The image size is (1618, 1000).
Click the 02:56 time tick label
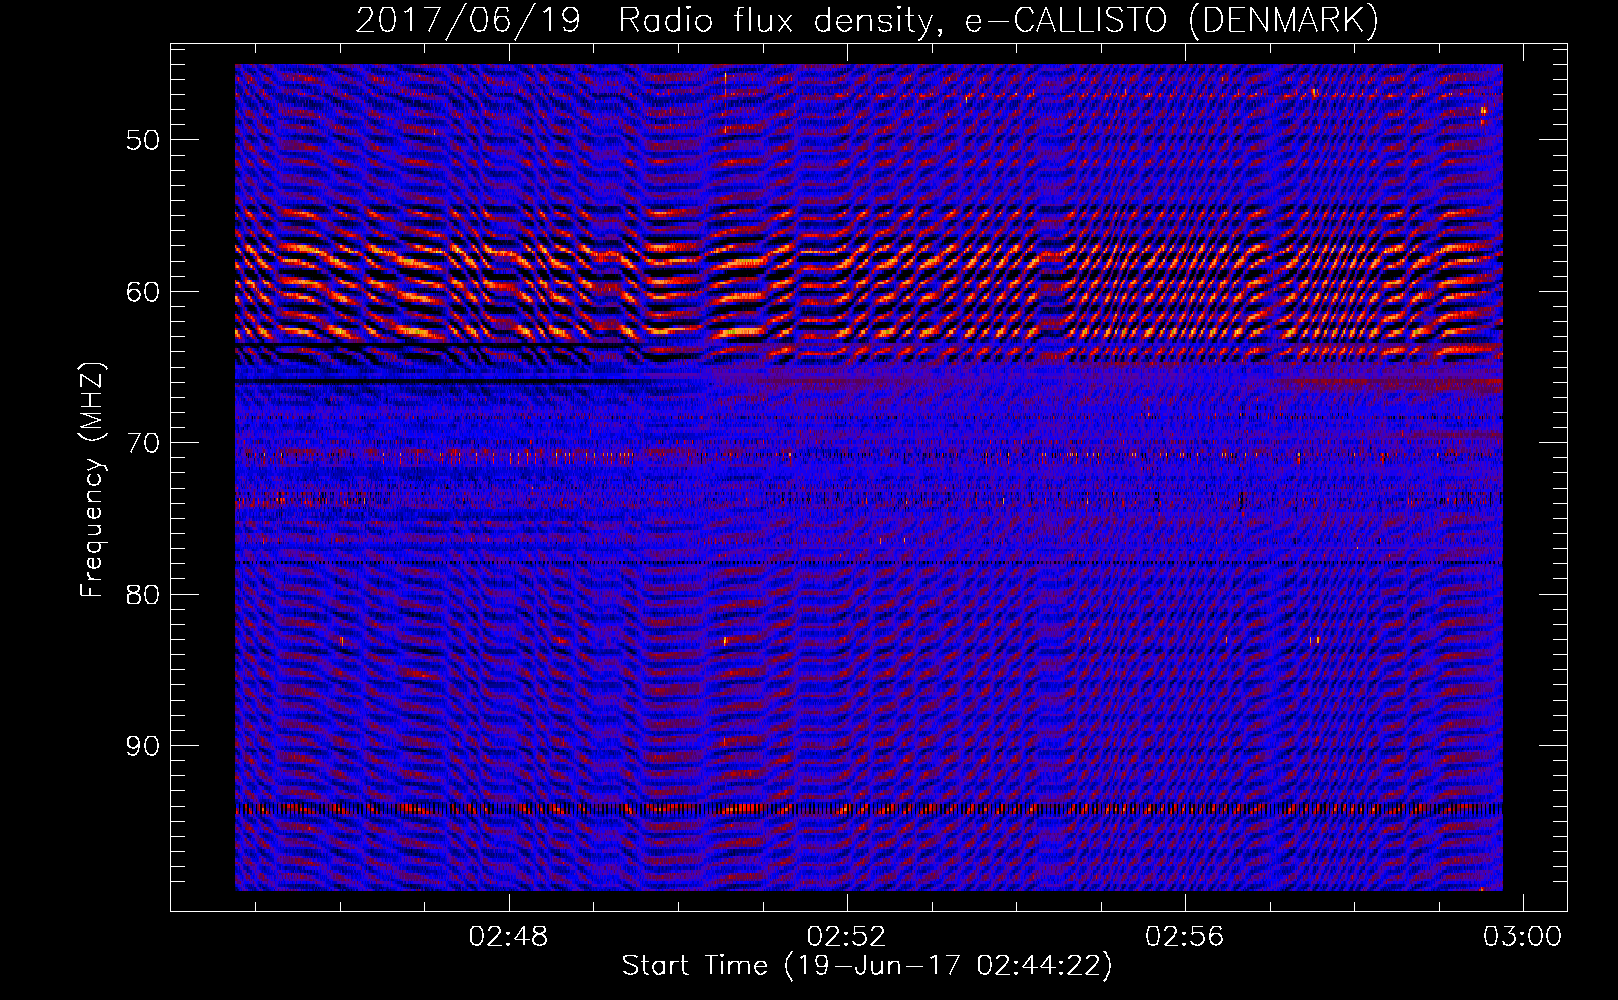[1185, 936]
